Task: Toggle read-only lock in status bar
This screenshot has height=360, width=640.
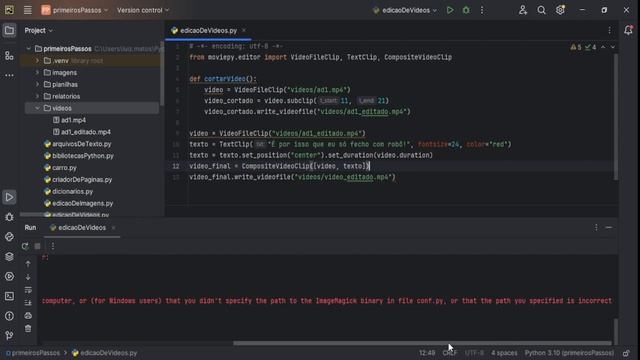Action: [626, 353]
